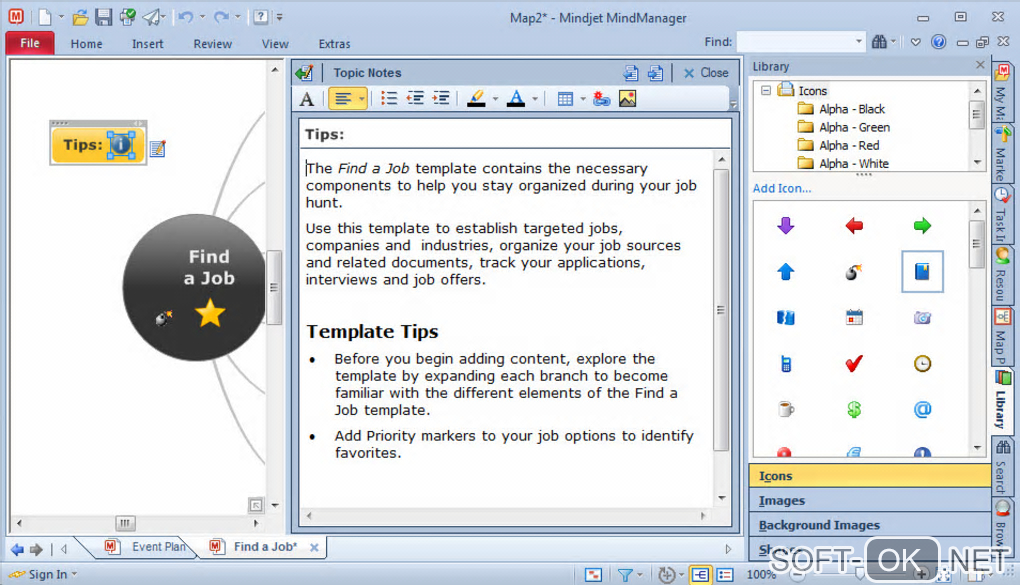The image size is (1020, 585).
Task: Go to next topic note icon
Action: tap(656, 73)
